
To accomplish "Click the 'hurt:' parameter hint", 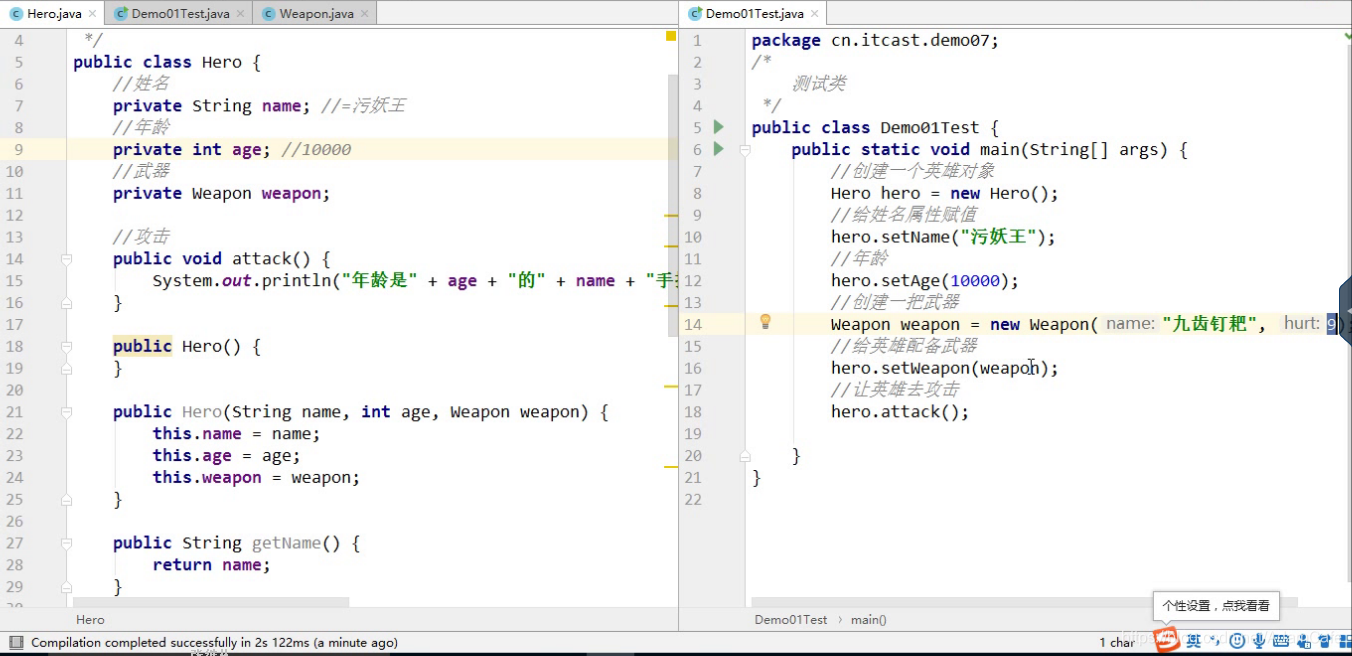I will click(1302, 324).
